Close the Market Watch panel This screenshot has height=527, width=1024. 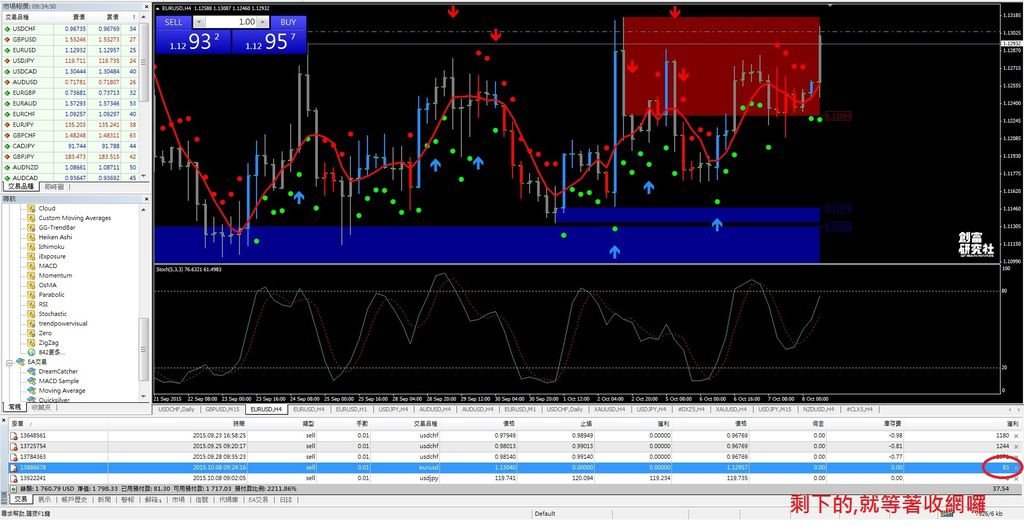point(146,7)
